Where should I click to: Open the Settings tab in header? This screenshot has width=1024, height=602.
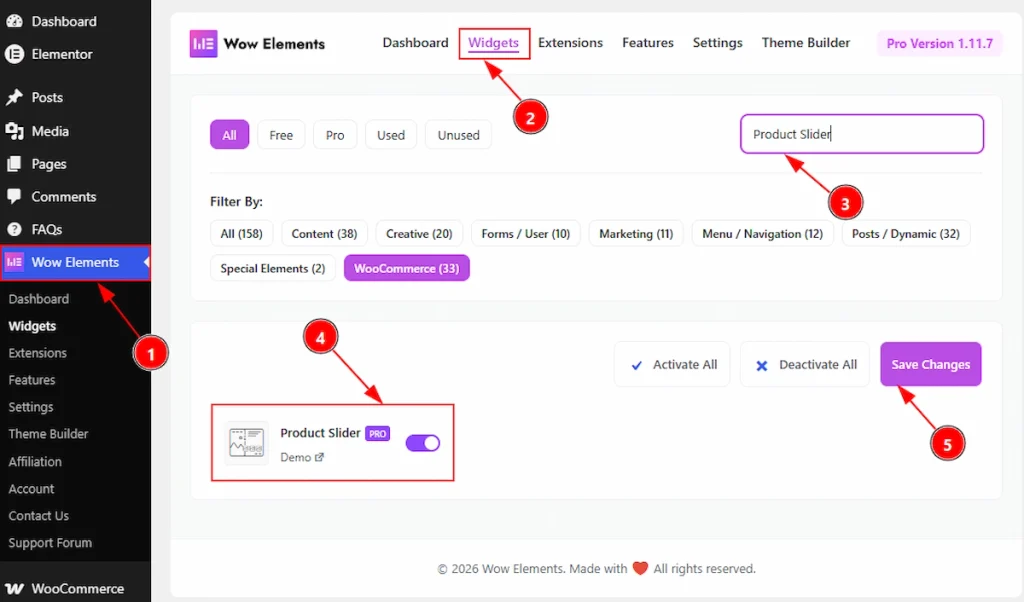pyautogui.click(x=717, y=42)
